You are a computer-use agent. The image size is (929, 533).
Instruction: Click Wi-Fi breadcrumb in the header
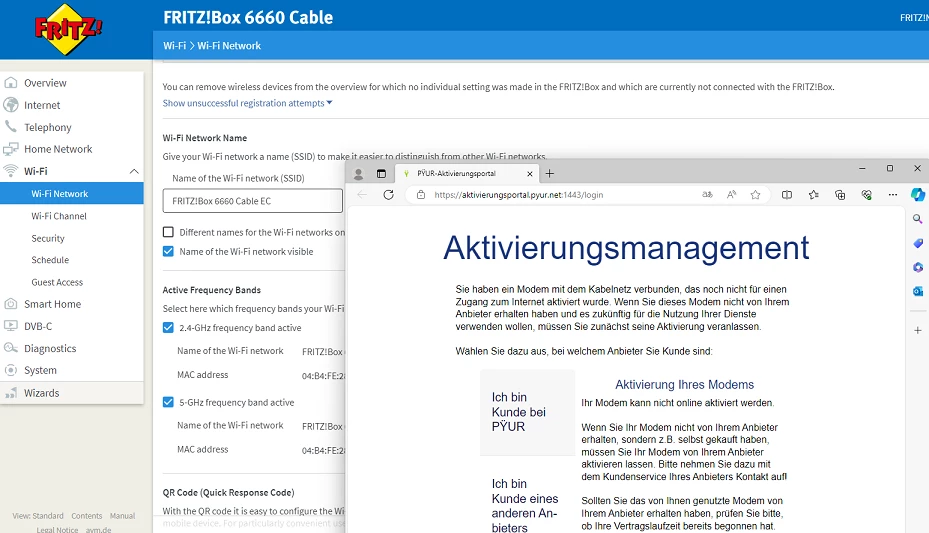point(174,46)
